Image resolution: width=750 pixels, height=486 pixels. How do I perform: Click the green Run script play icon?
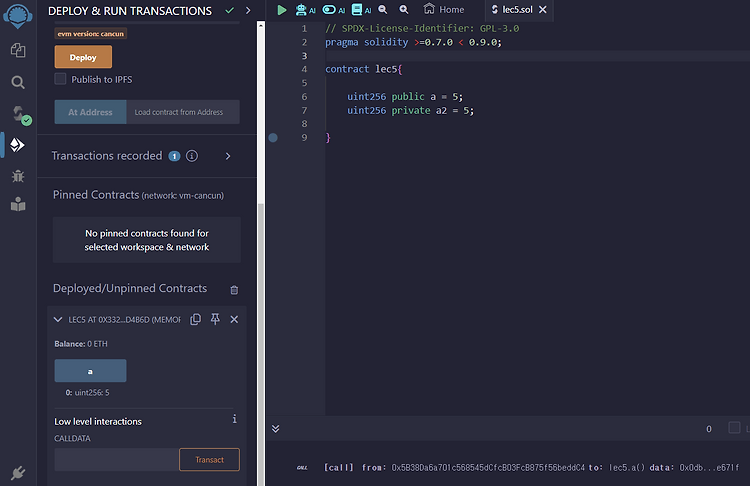tap(282, 10)
